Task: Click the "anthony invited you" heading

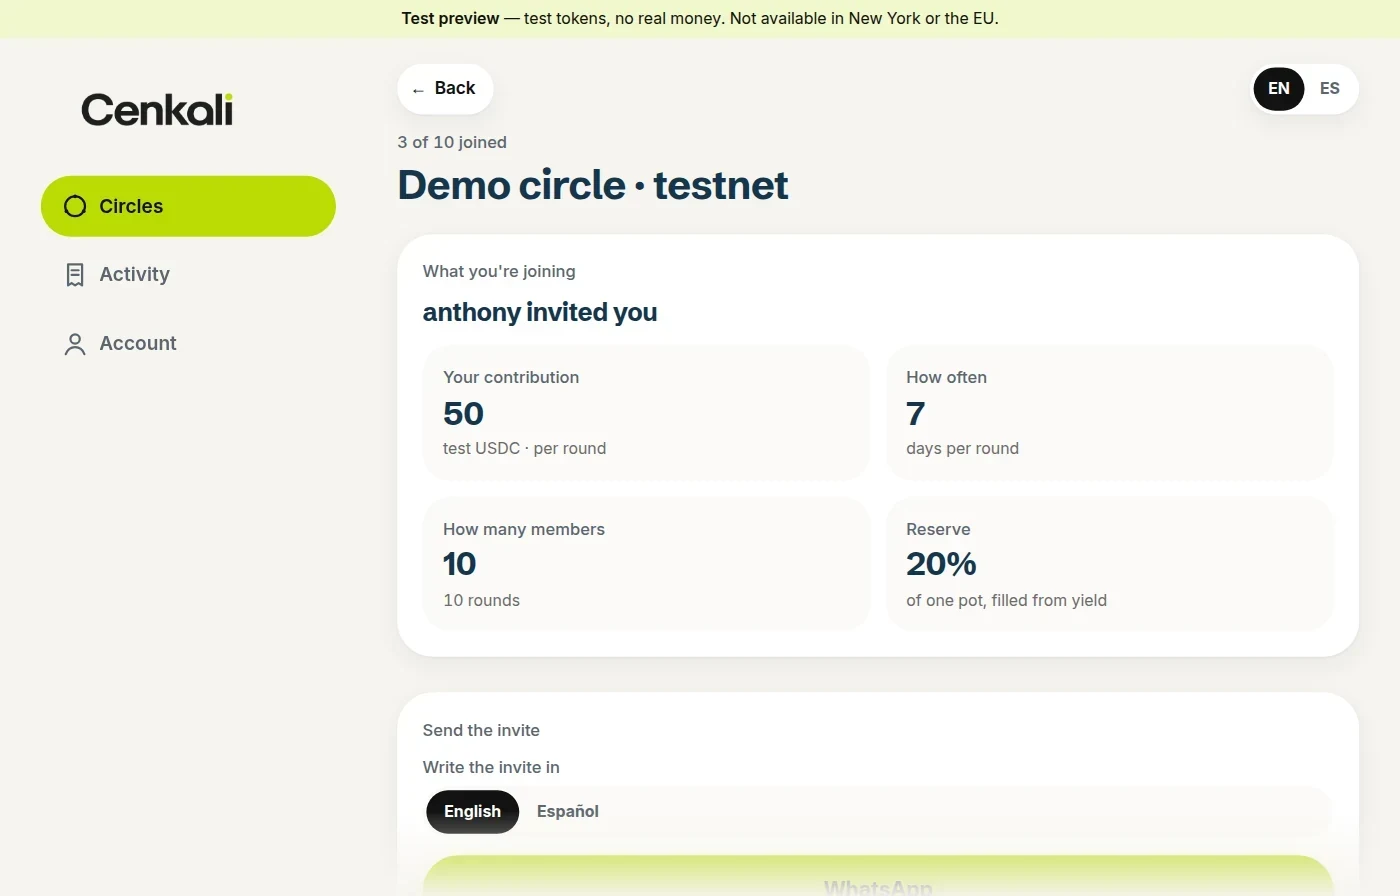Action: click(540, 312)
